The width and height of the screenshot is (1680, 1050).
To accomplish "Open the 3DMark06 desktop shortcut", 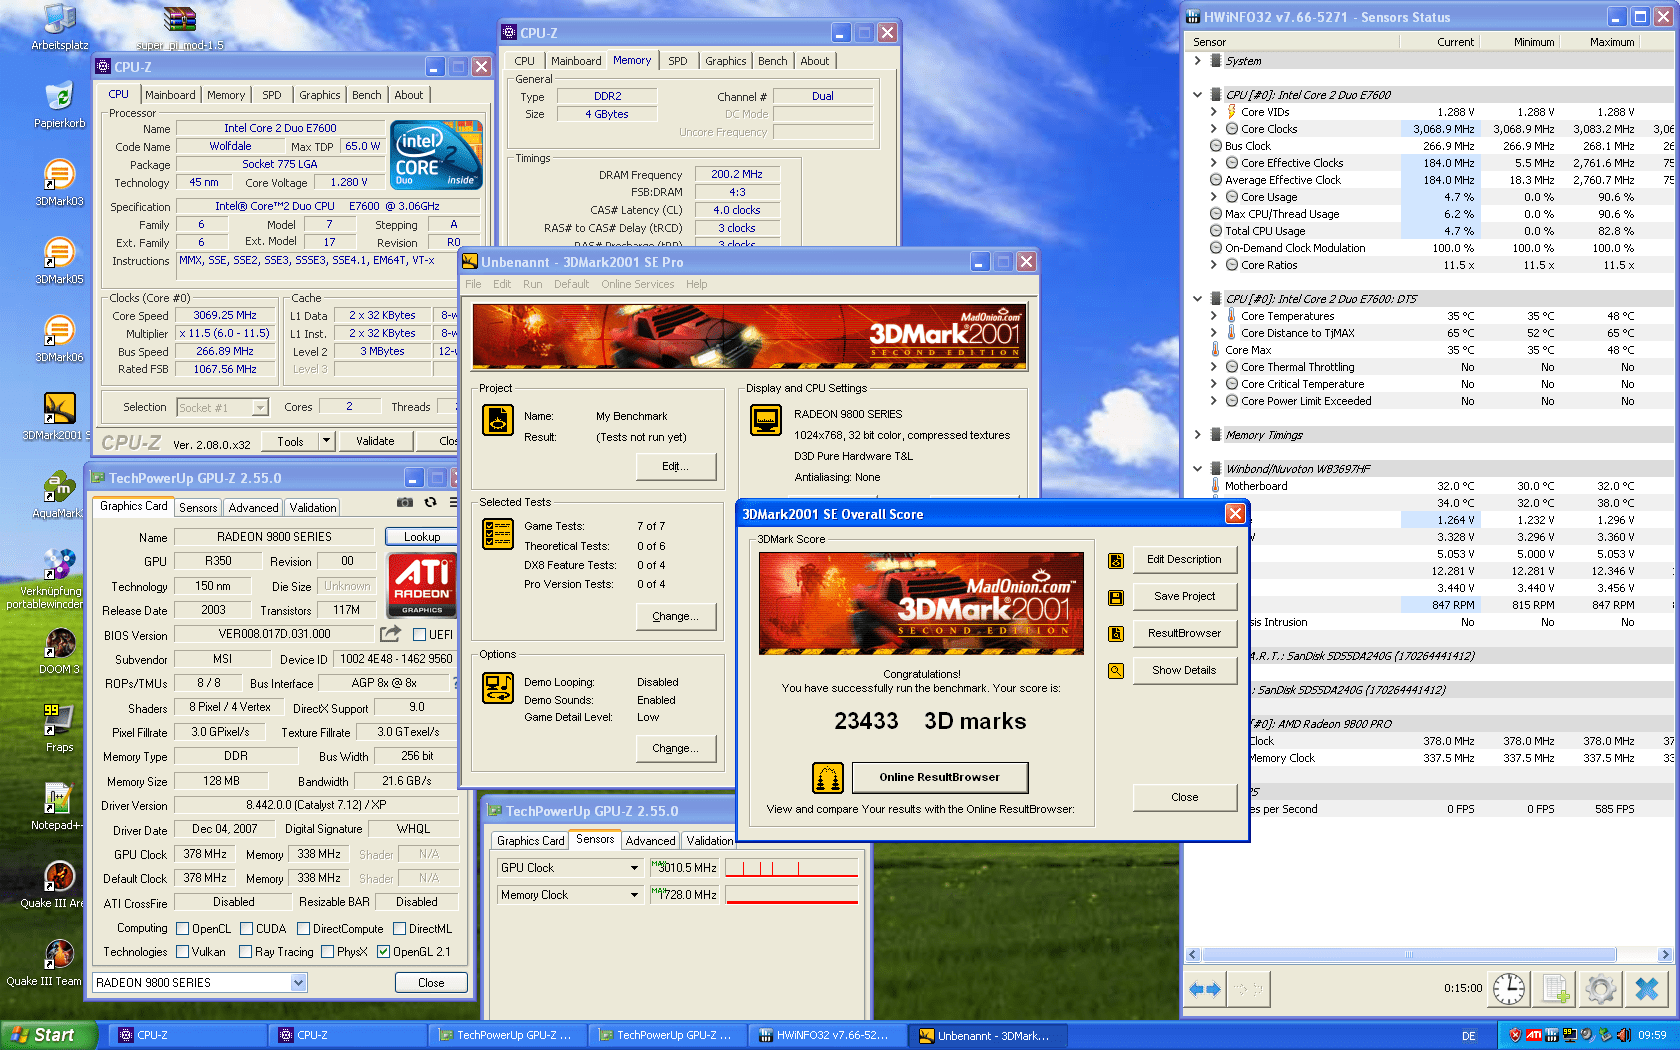I will click(x=59, y=339).
